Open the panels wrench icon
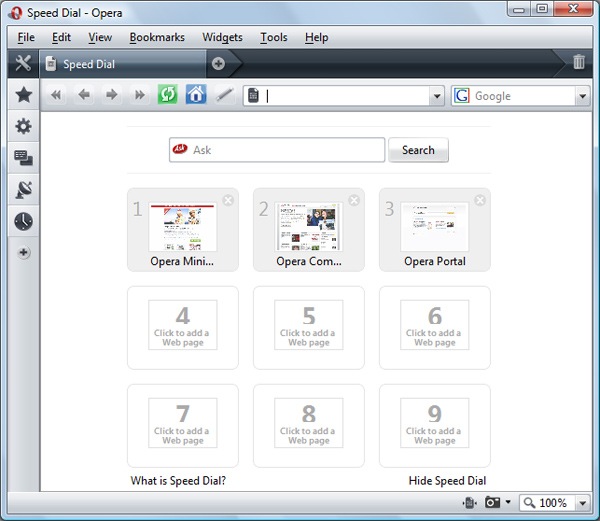The height and width of the screenshot is (521, 600). 23,63
